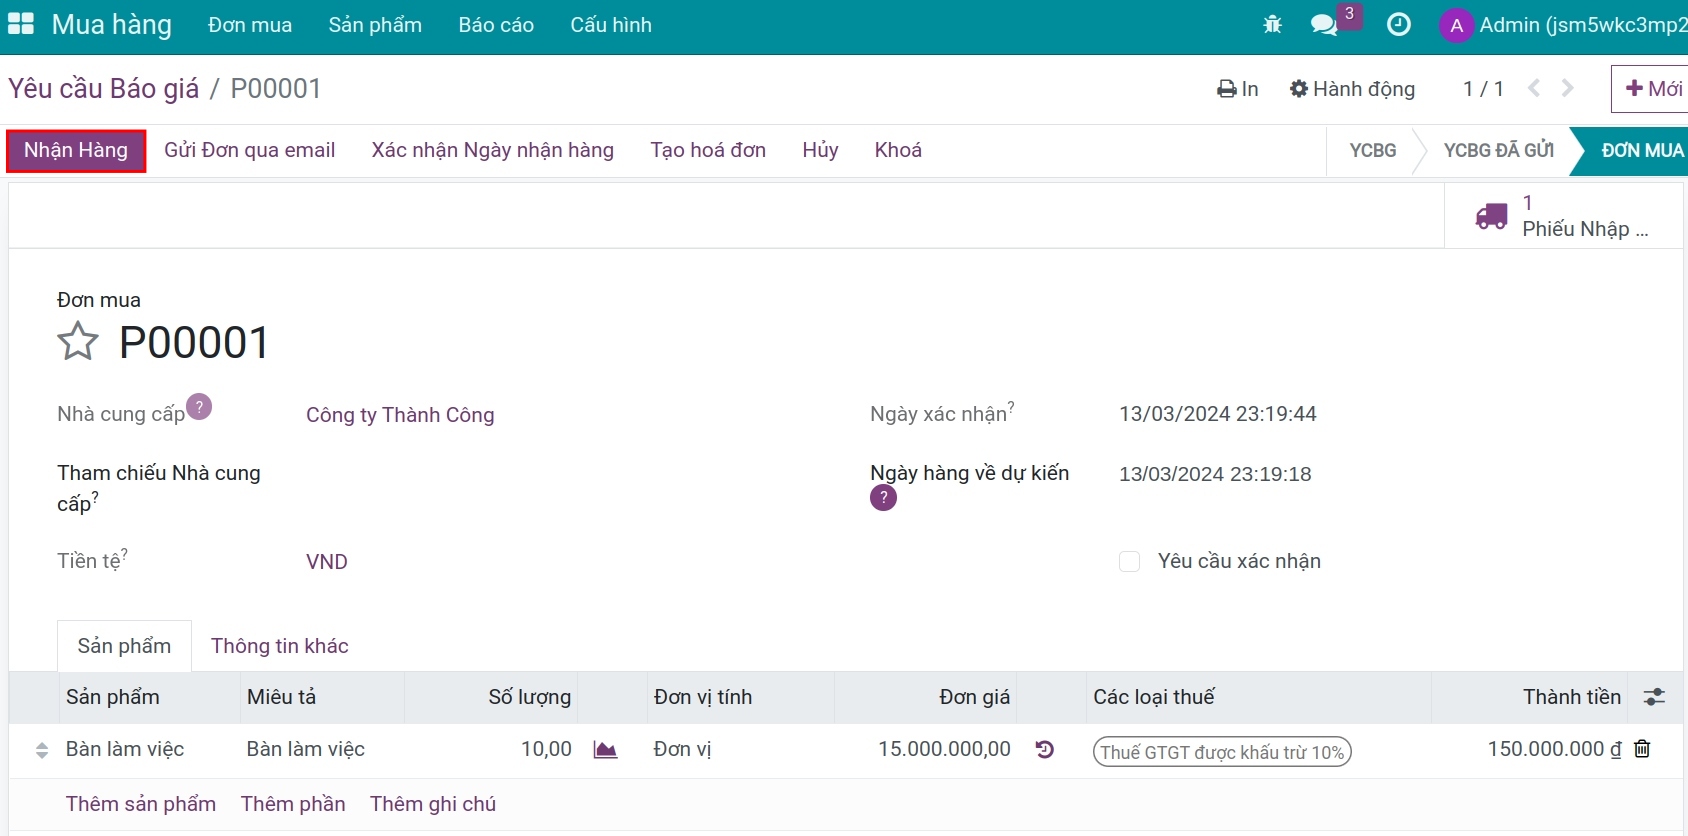This screenshot has width=1688, height=836.
Task: Toggle the favorite star for P00001
Action: [x=78, y=342]
